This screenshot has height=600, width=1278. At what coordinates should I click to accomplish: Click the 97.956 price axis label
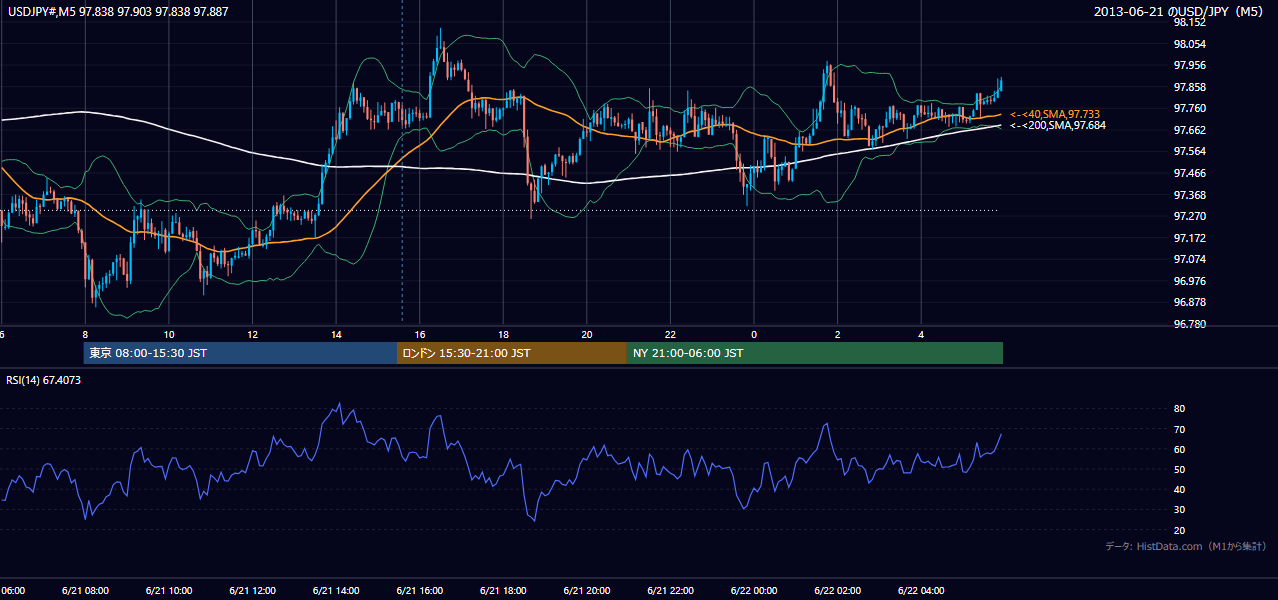tap(1190, 66)
